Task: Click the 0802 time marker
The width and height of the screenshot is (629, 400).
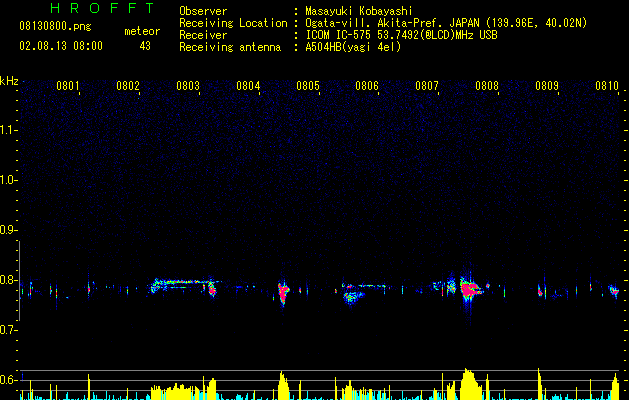Action: (x=128, y=86)
